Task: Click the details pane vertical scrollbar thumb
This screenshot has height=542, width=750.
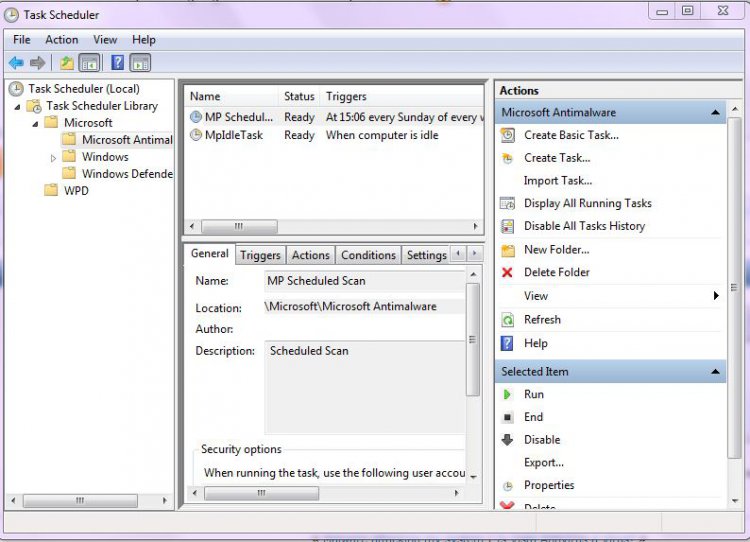Action: [x=473, y=340]
